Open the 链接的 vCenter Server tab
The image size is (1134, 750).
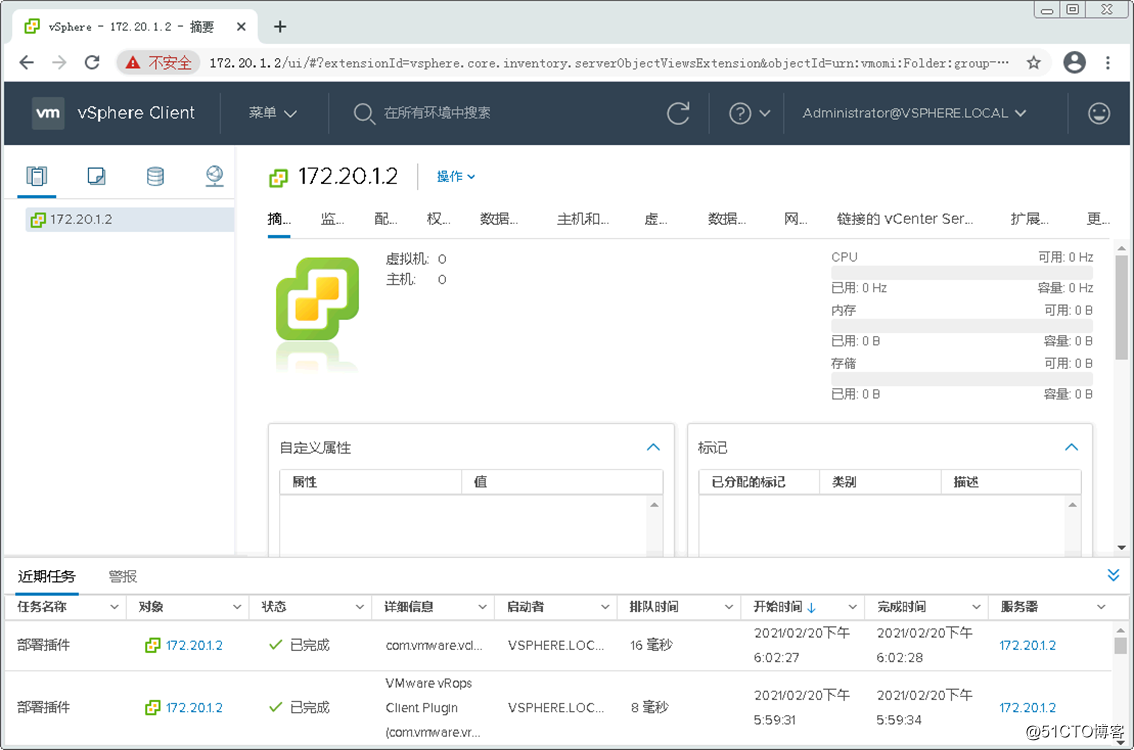click(x=905, y=219)
